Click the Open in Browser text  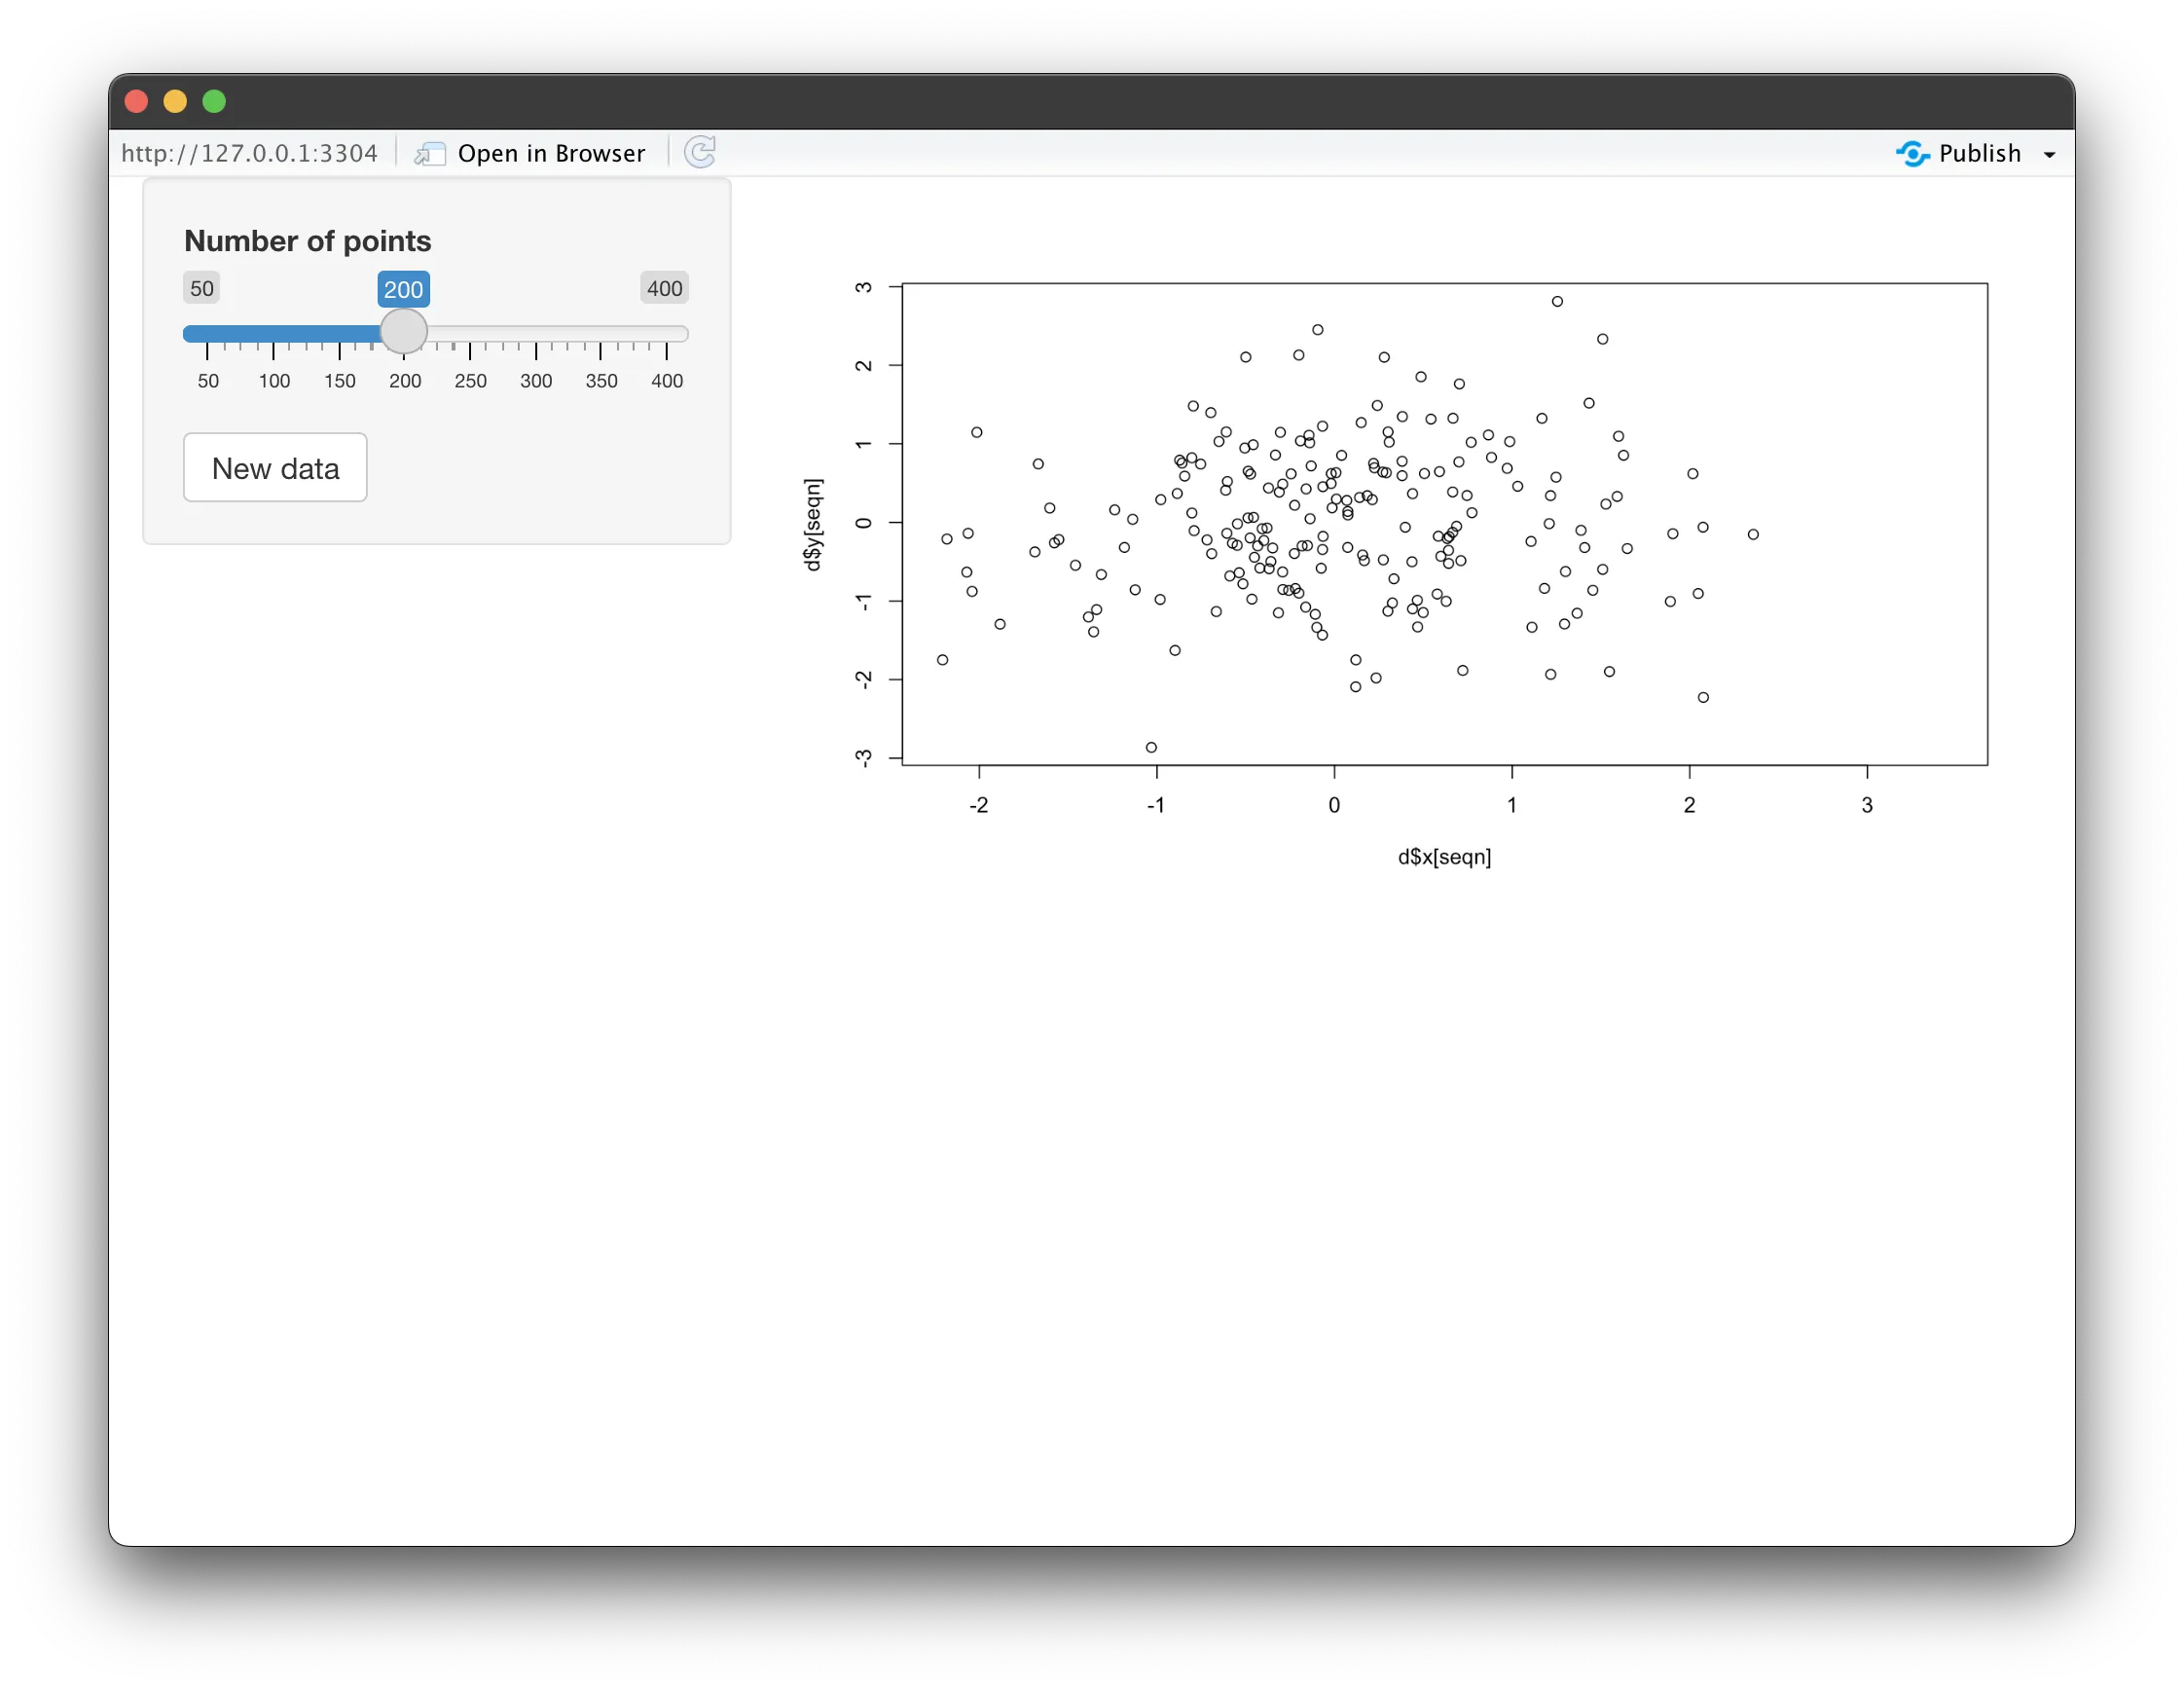point(551,153)
